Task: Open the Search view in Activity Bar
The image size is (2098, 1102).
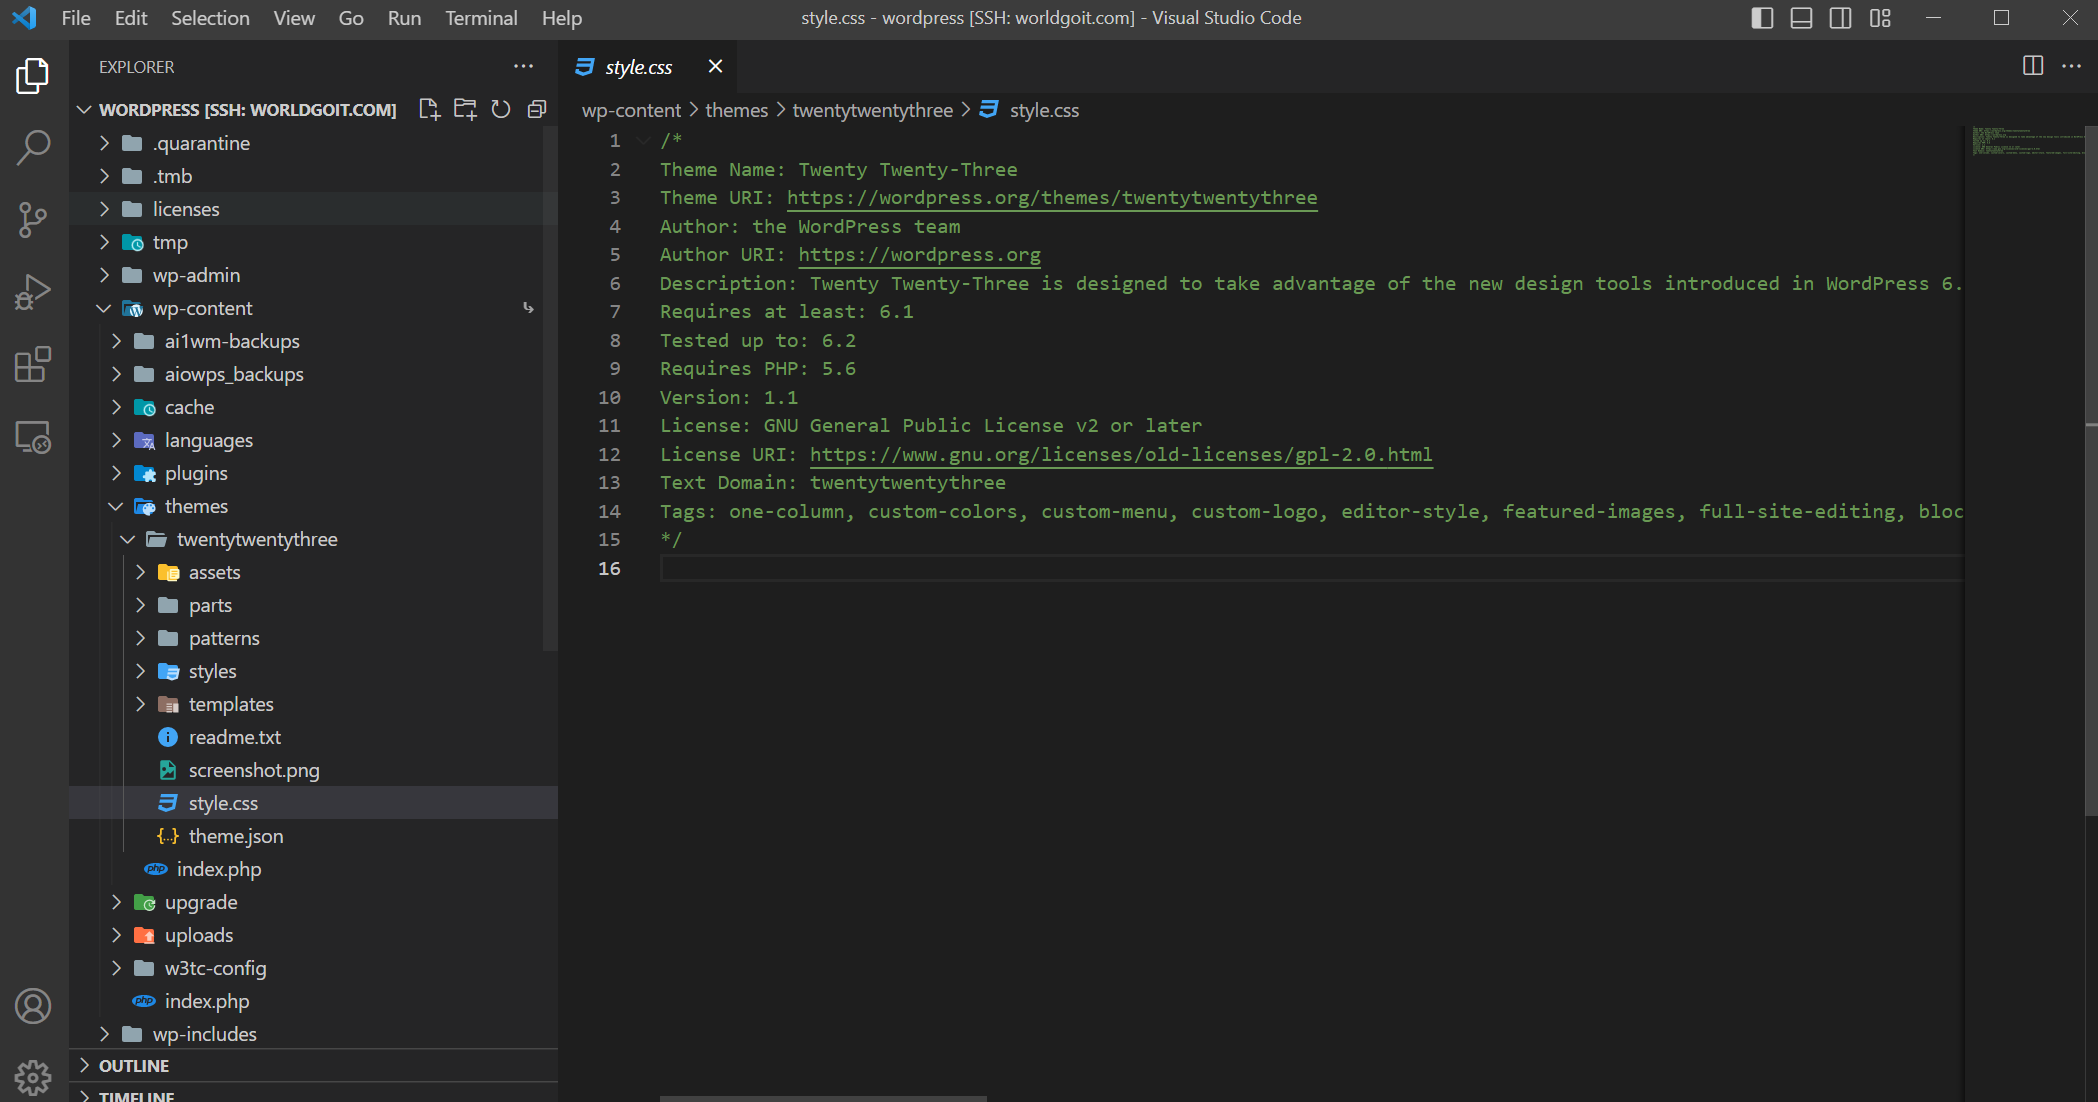Action: 33,146
